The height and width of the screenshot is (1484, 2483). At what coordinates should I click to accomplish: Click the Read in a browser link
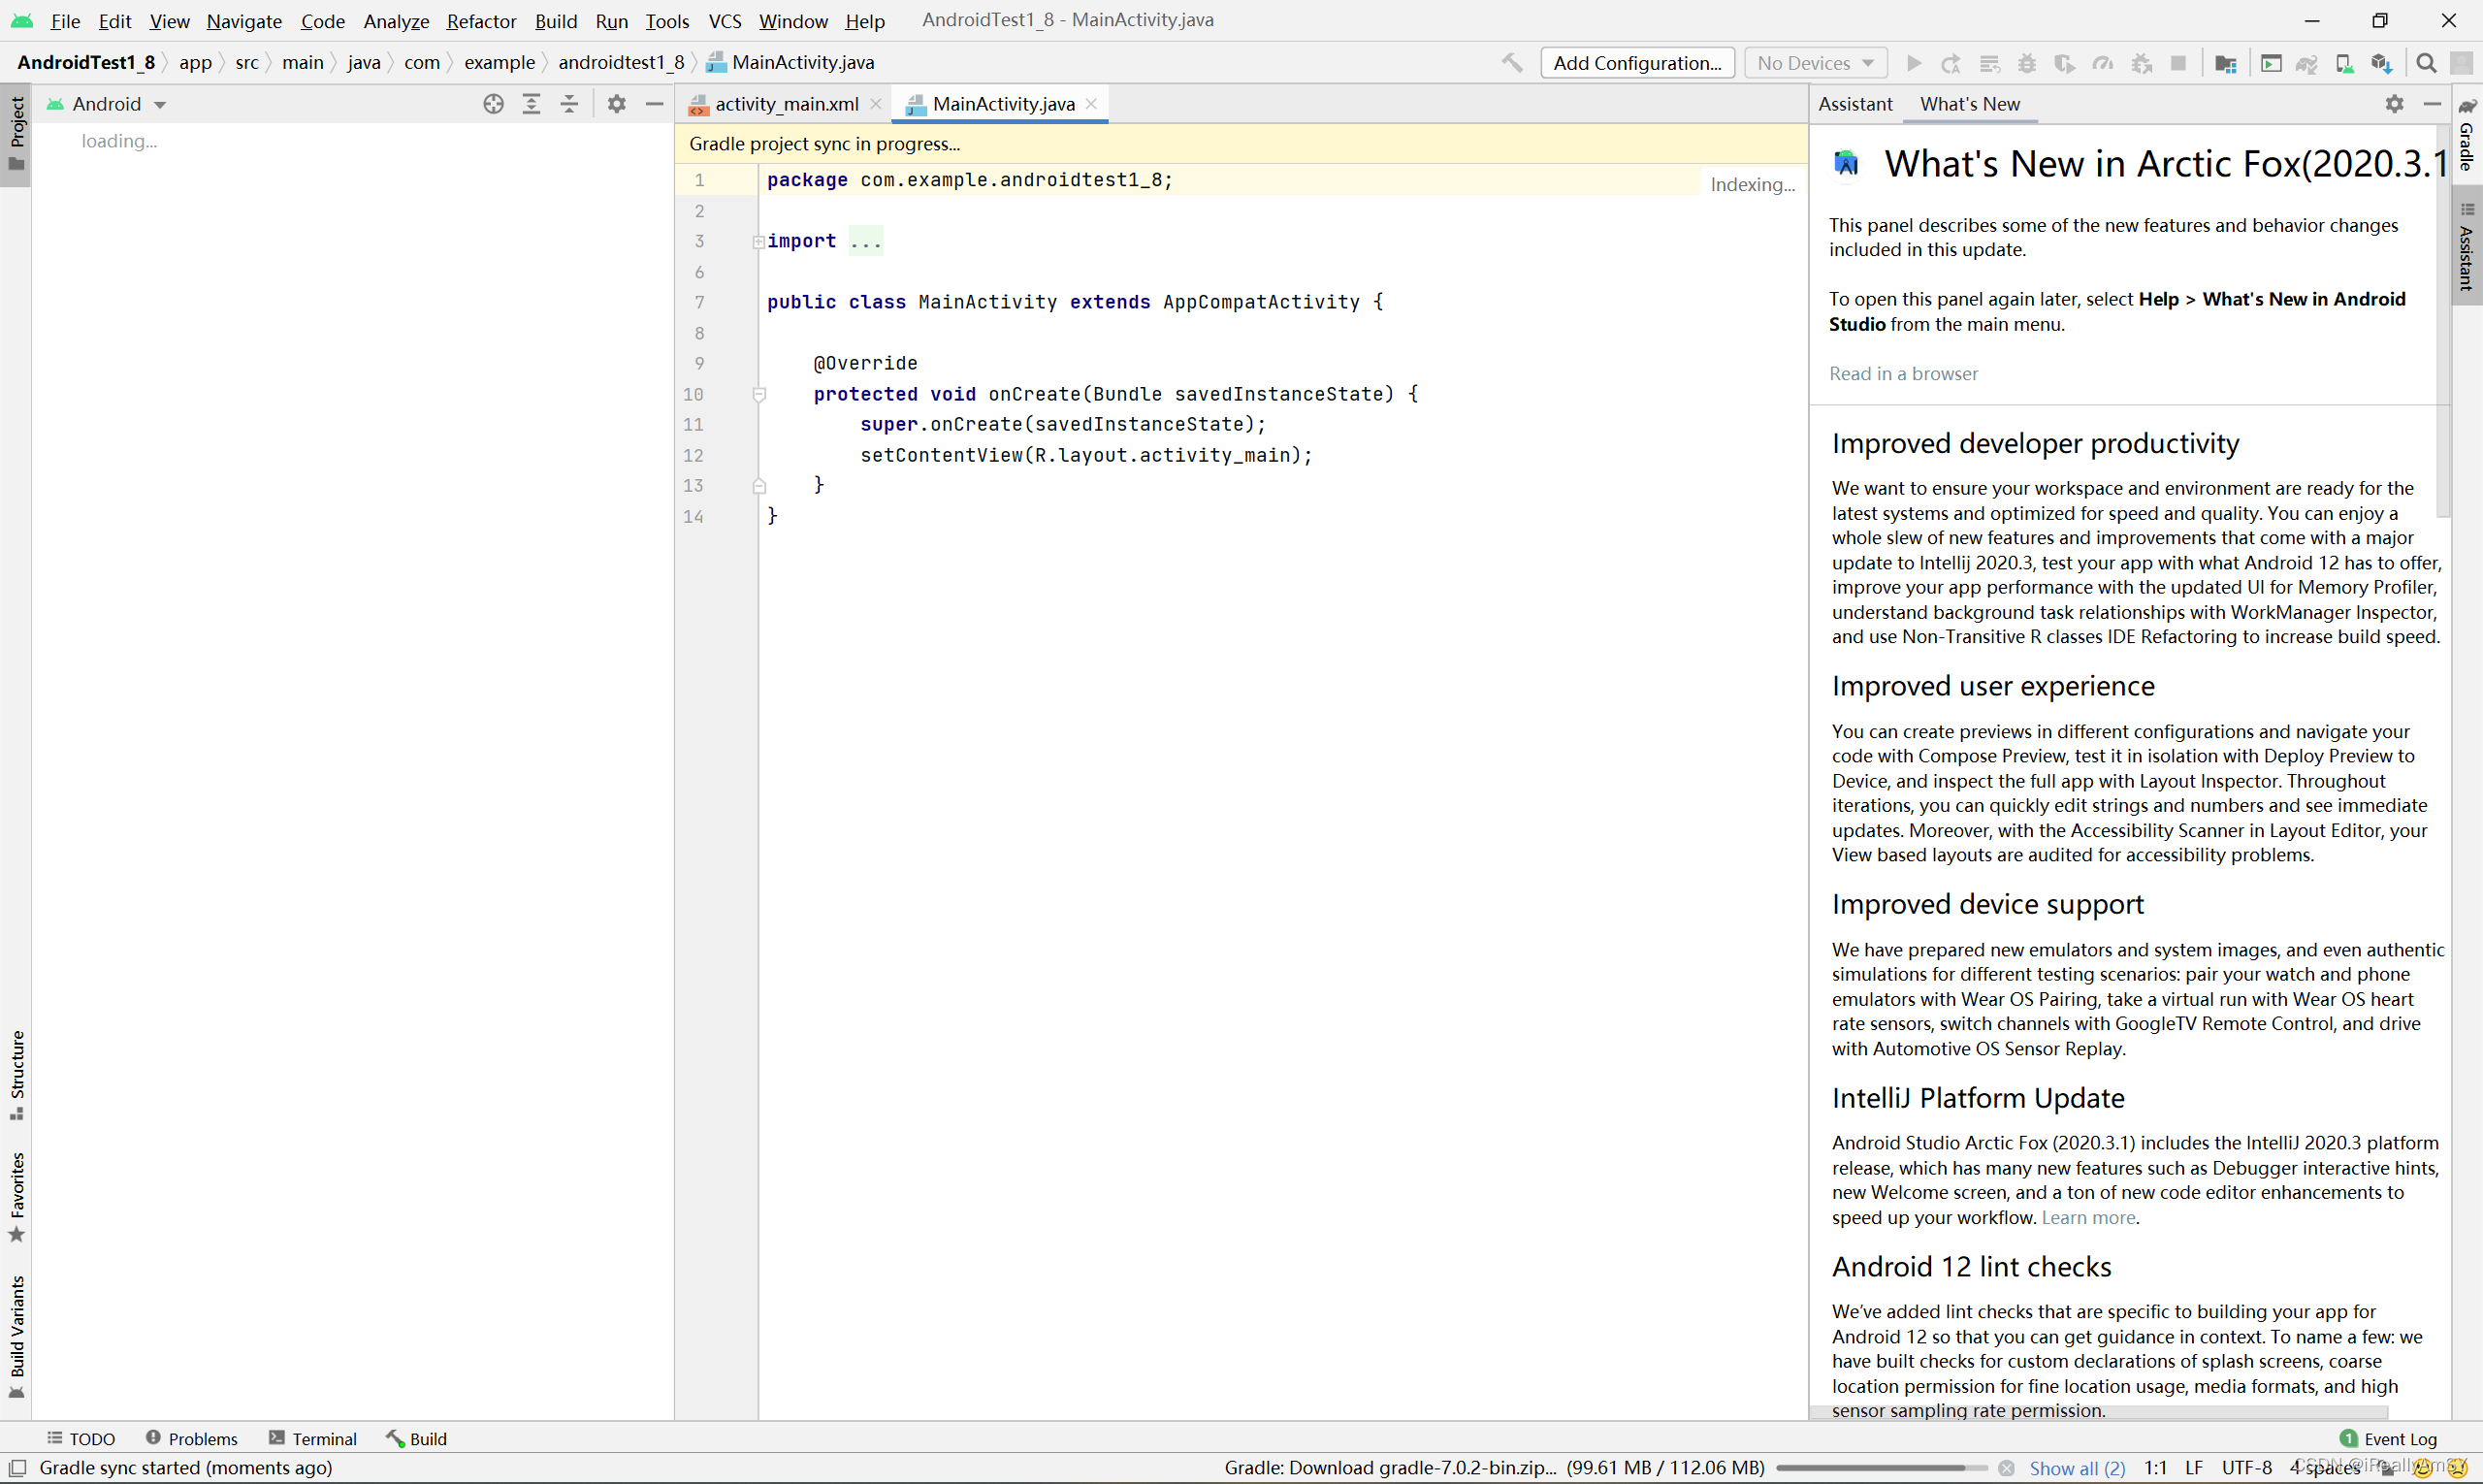tap(1903, 374)
